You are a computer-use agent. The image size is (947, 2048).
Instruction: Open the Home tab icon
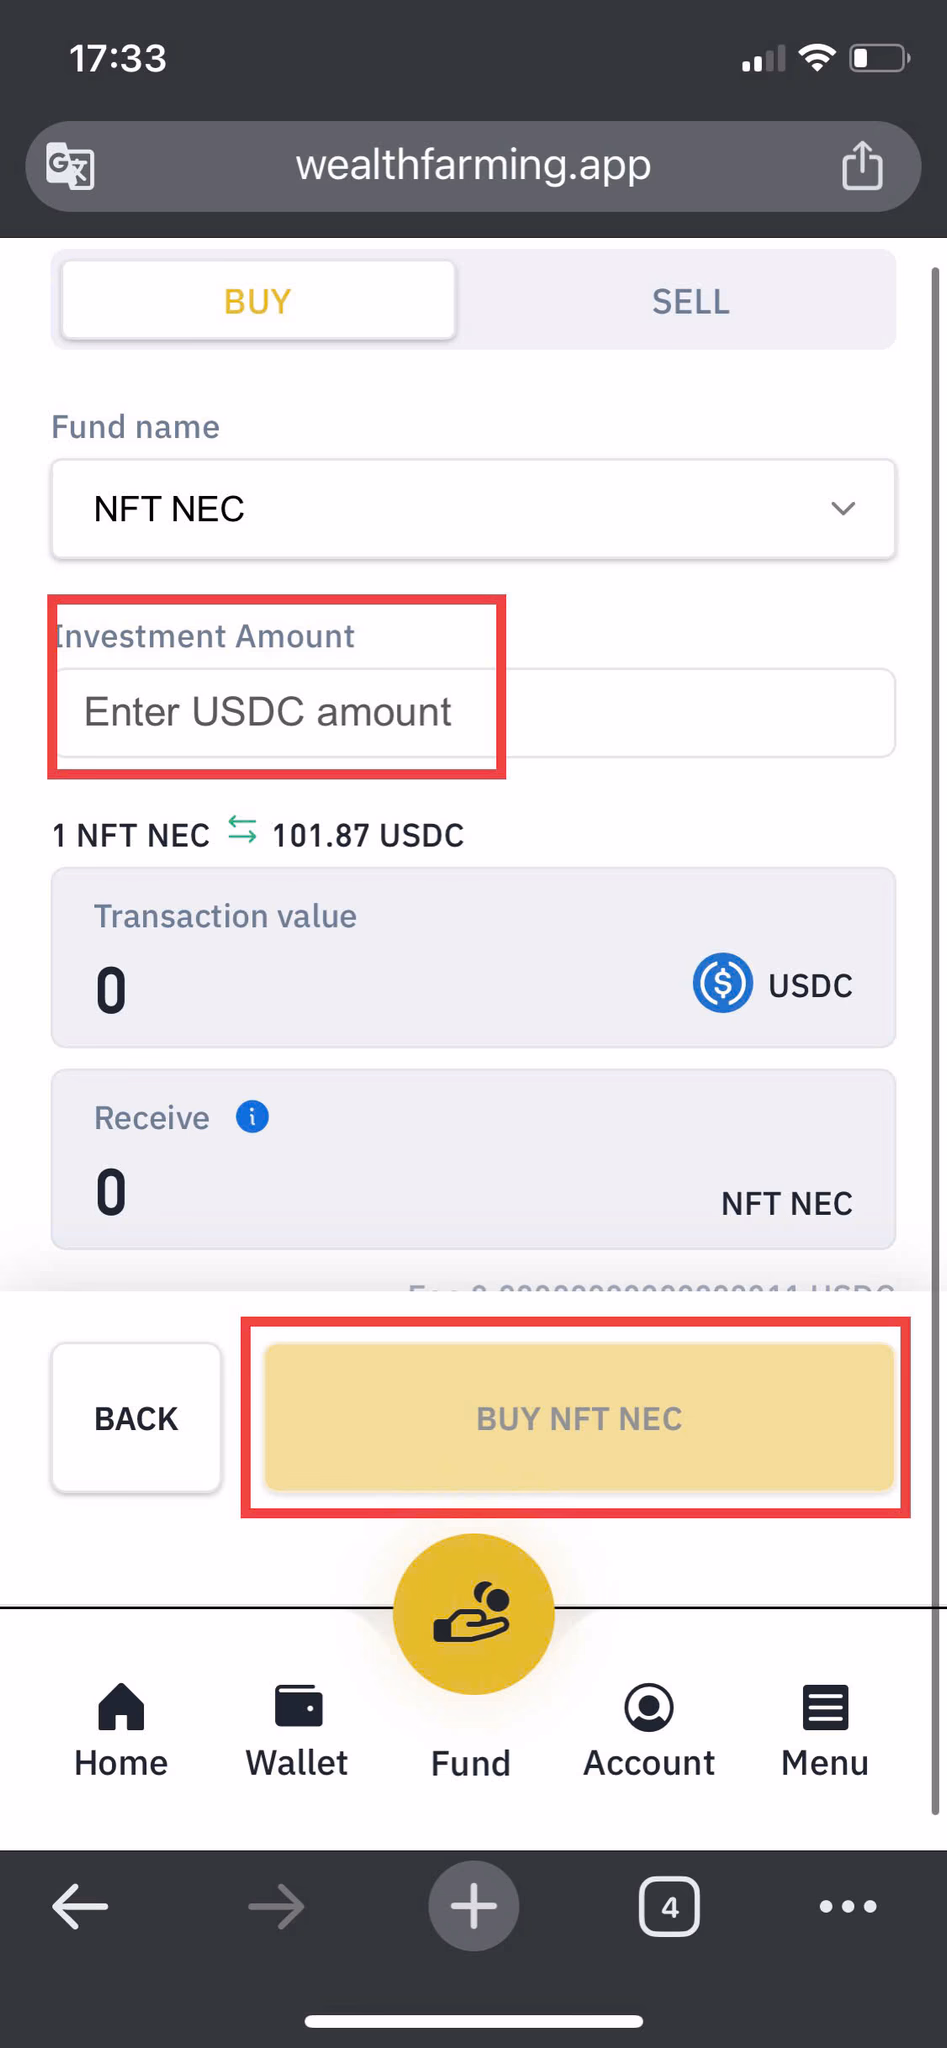(x=121, y=1707)
